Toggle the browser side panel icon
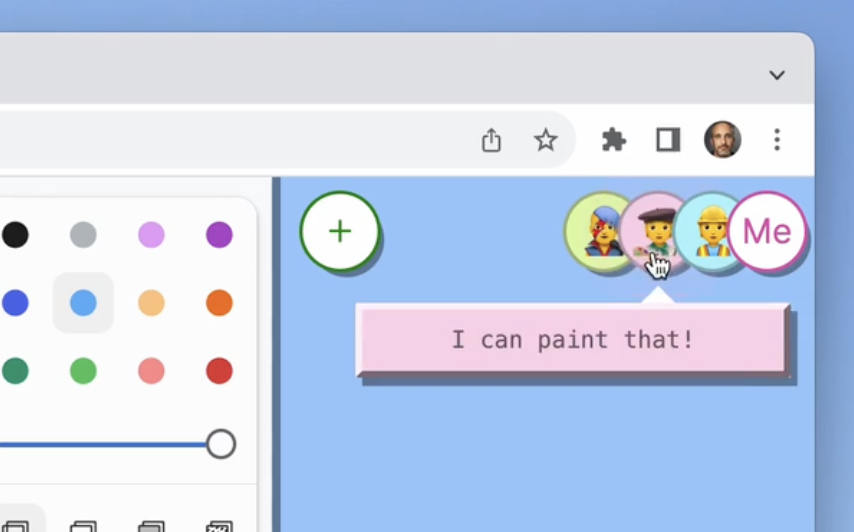The width and height of the screenshot is (854, 532). pyautogui.click(x=668, y=140)
